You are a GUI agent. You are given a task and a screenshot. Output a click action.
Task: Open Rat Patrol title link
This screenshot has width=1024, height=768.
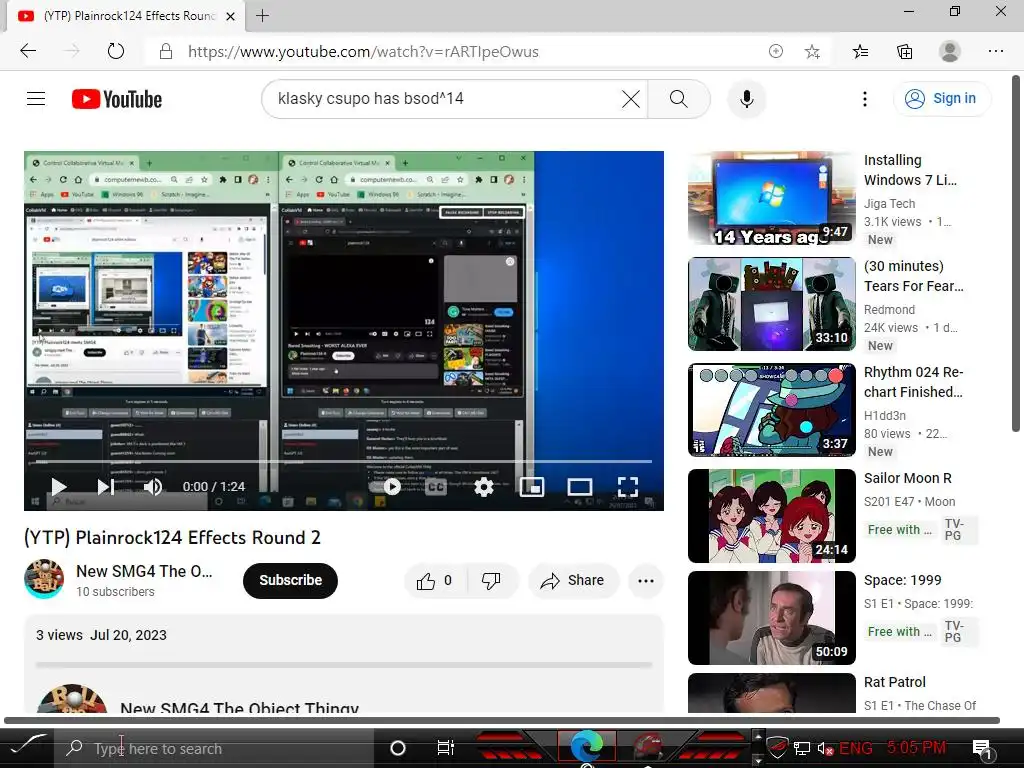click(895, 682)
